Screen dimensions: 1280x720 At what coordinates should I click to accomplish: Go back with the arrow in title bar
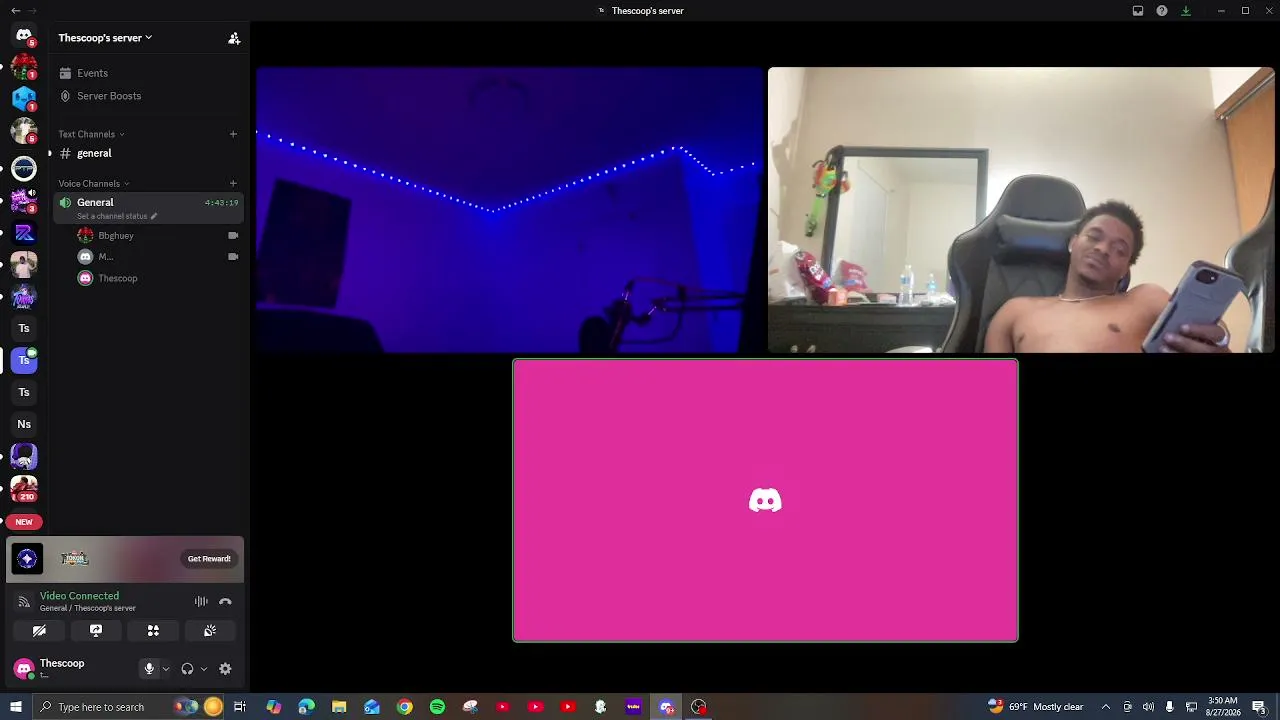pyautogui.click(x=15, y=11)
